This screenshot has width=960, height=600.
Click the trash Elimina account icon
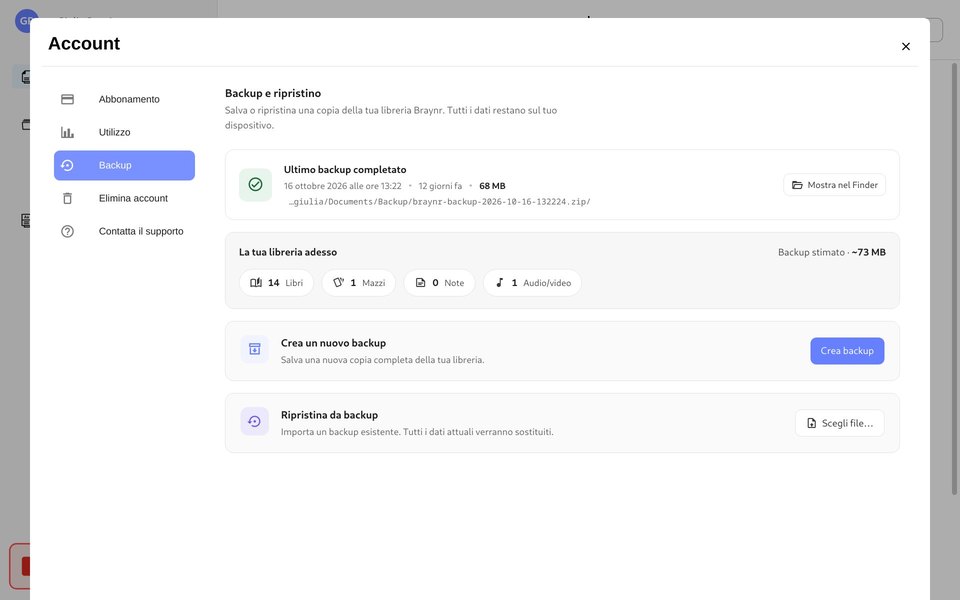tap(67, 198)
